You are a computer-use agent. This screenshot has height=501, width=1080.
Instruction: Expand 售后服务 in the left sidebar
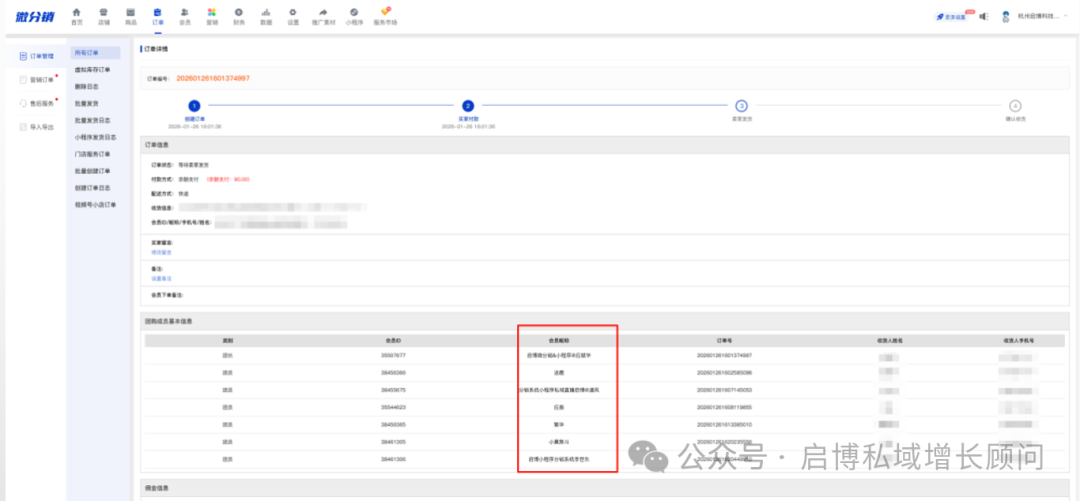pos(41,103)
